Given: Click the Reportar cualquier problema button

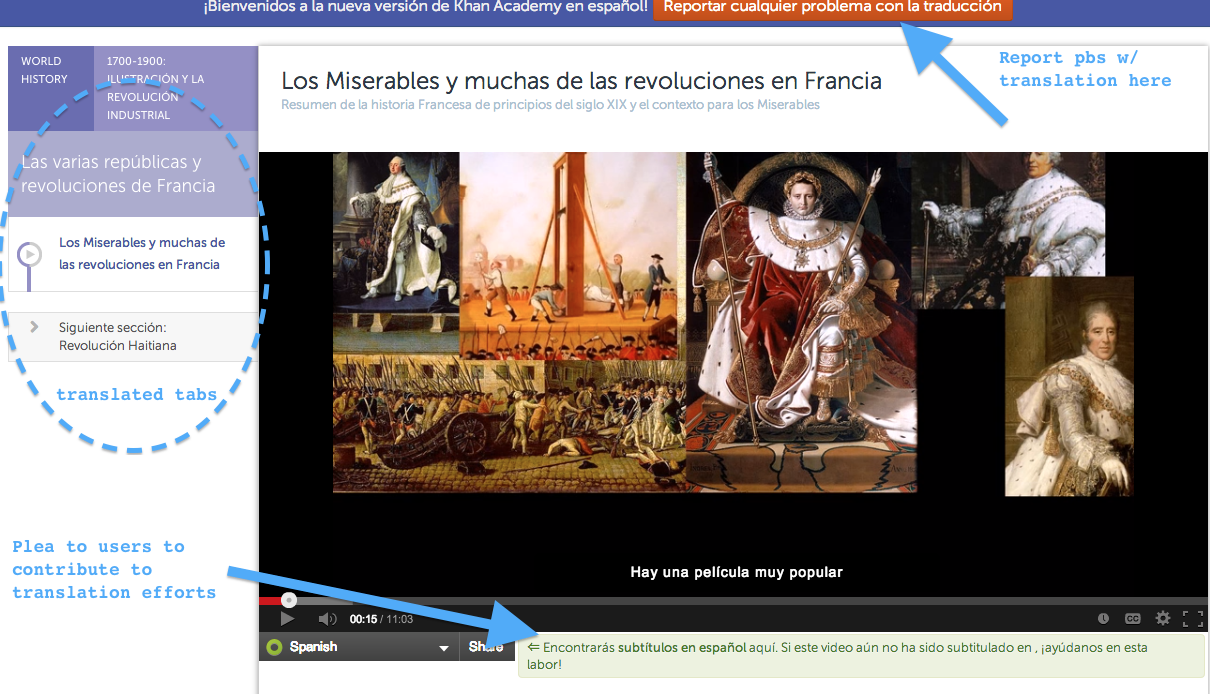Looking at the screenshot, I should [832, 8].
